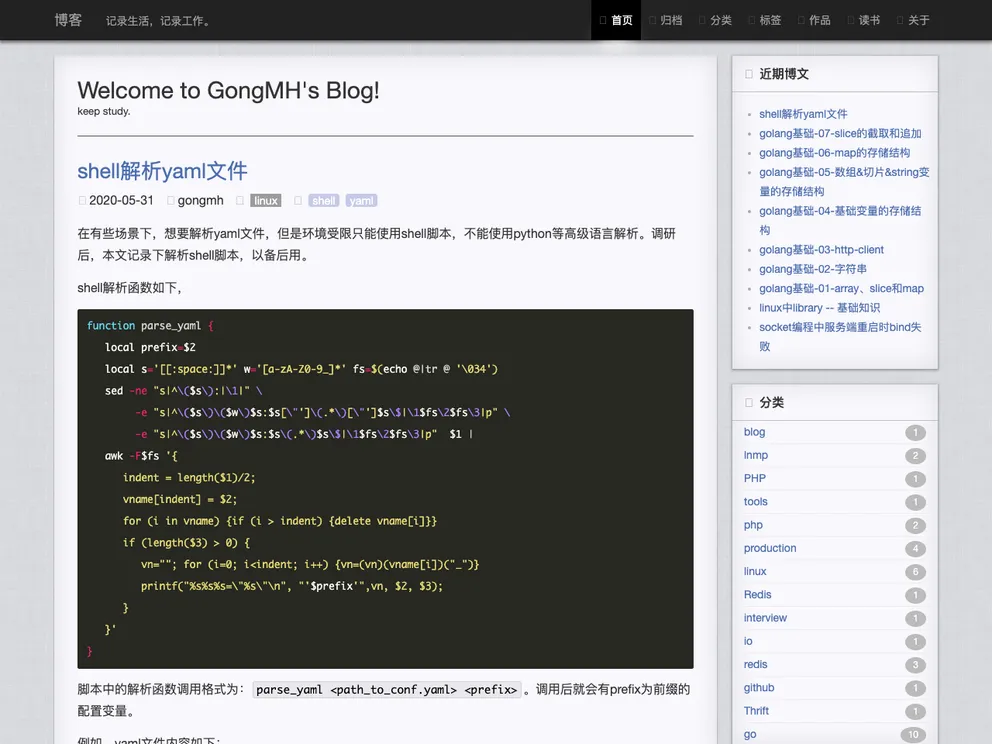Open socket编程 bind失败 recent post

pyautogui.click(x=839, y=336)
